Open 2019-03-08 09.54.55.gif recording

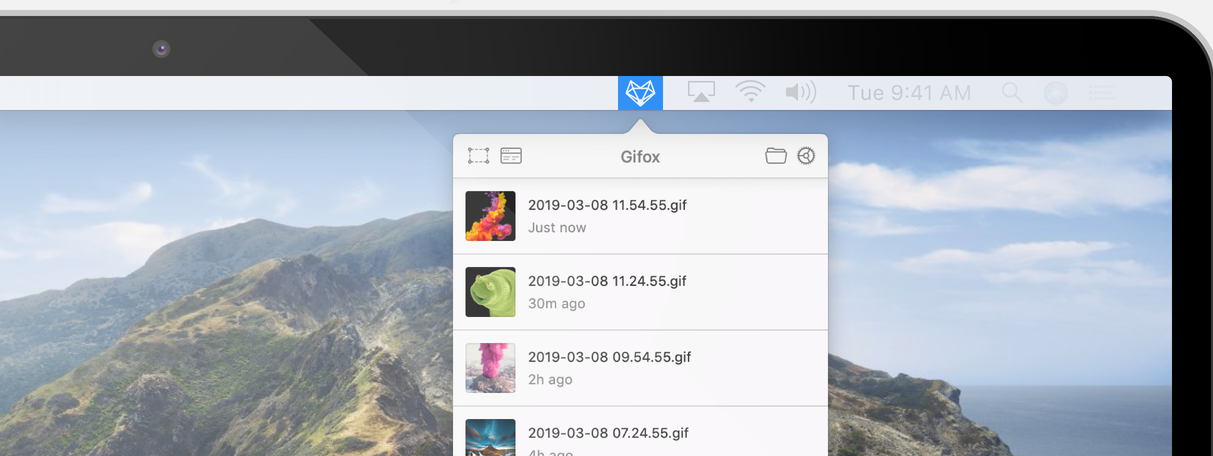pyautogui.click(x=640, y=368)
